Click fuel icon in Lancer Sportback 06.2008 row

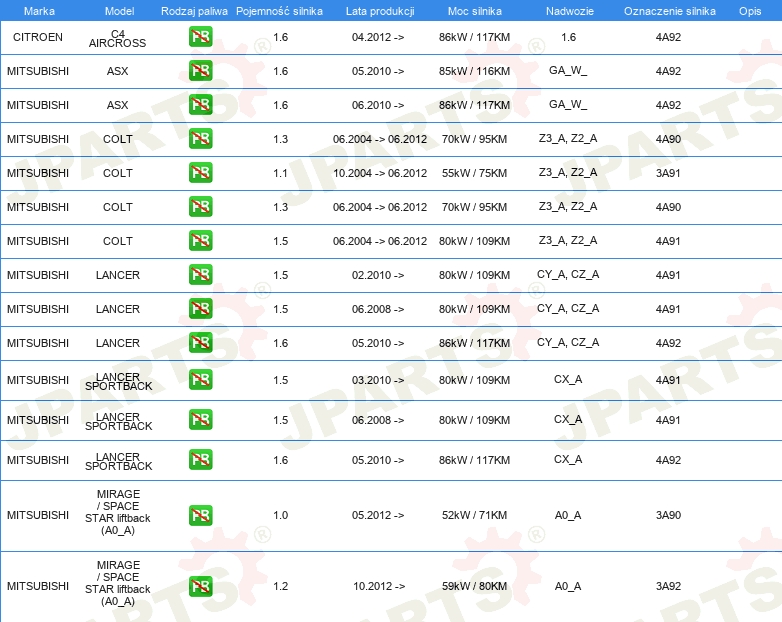coord(200,419)
